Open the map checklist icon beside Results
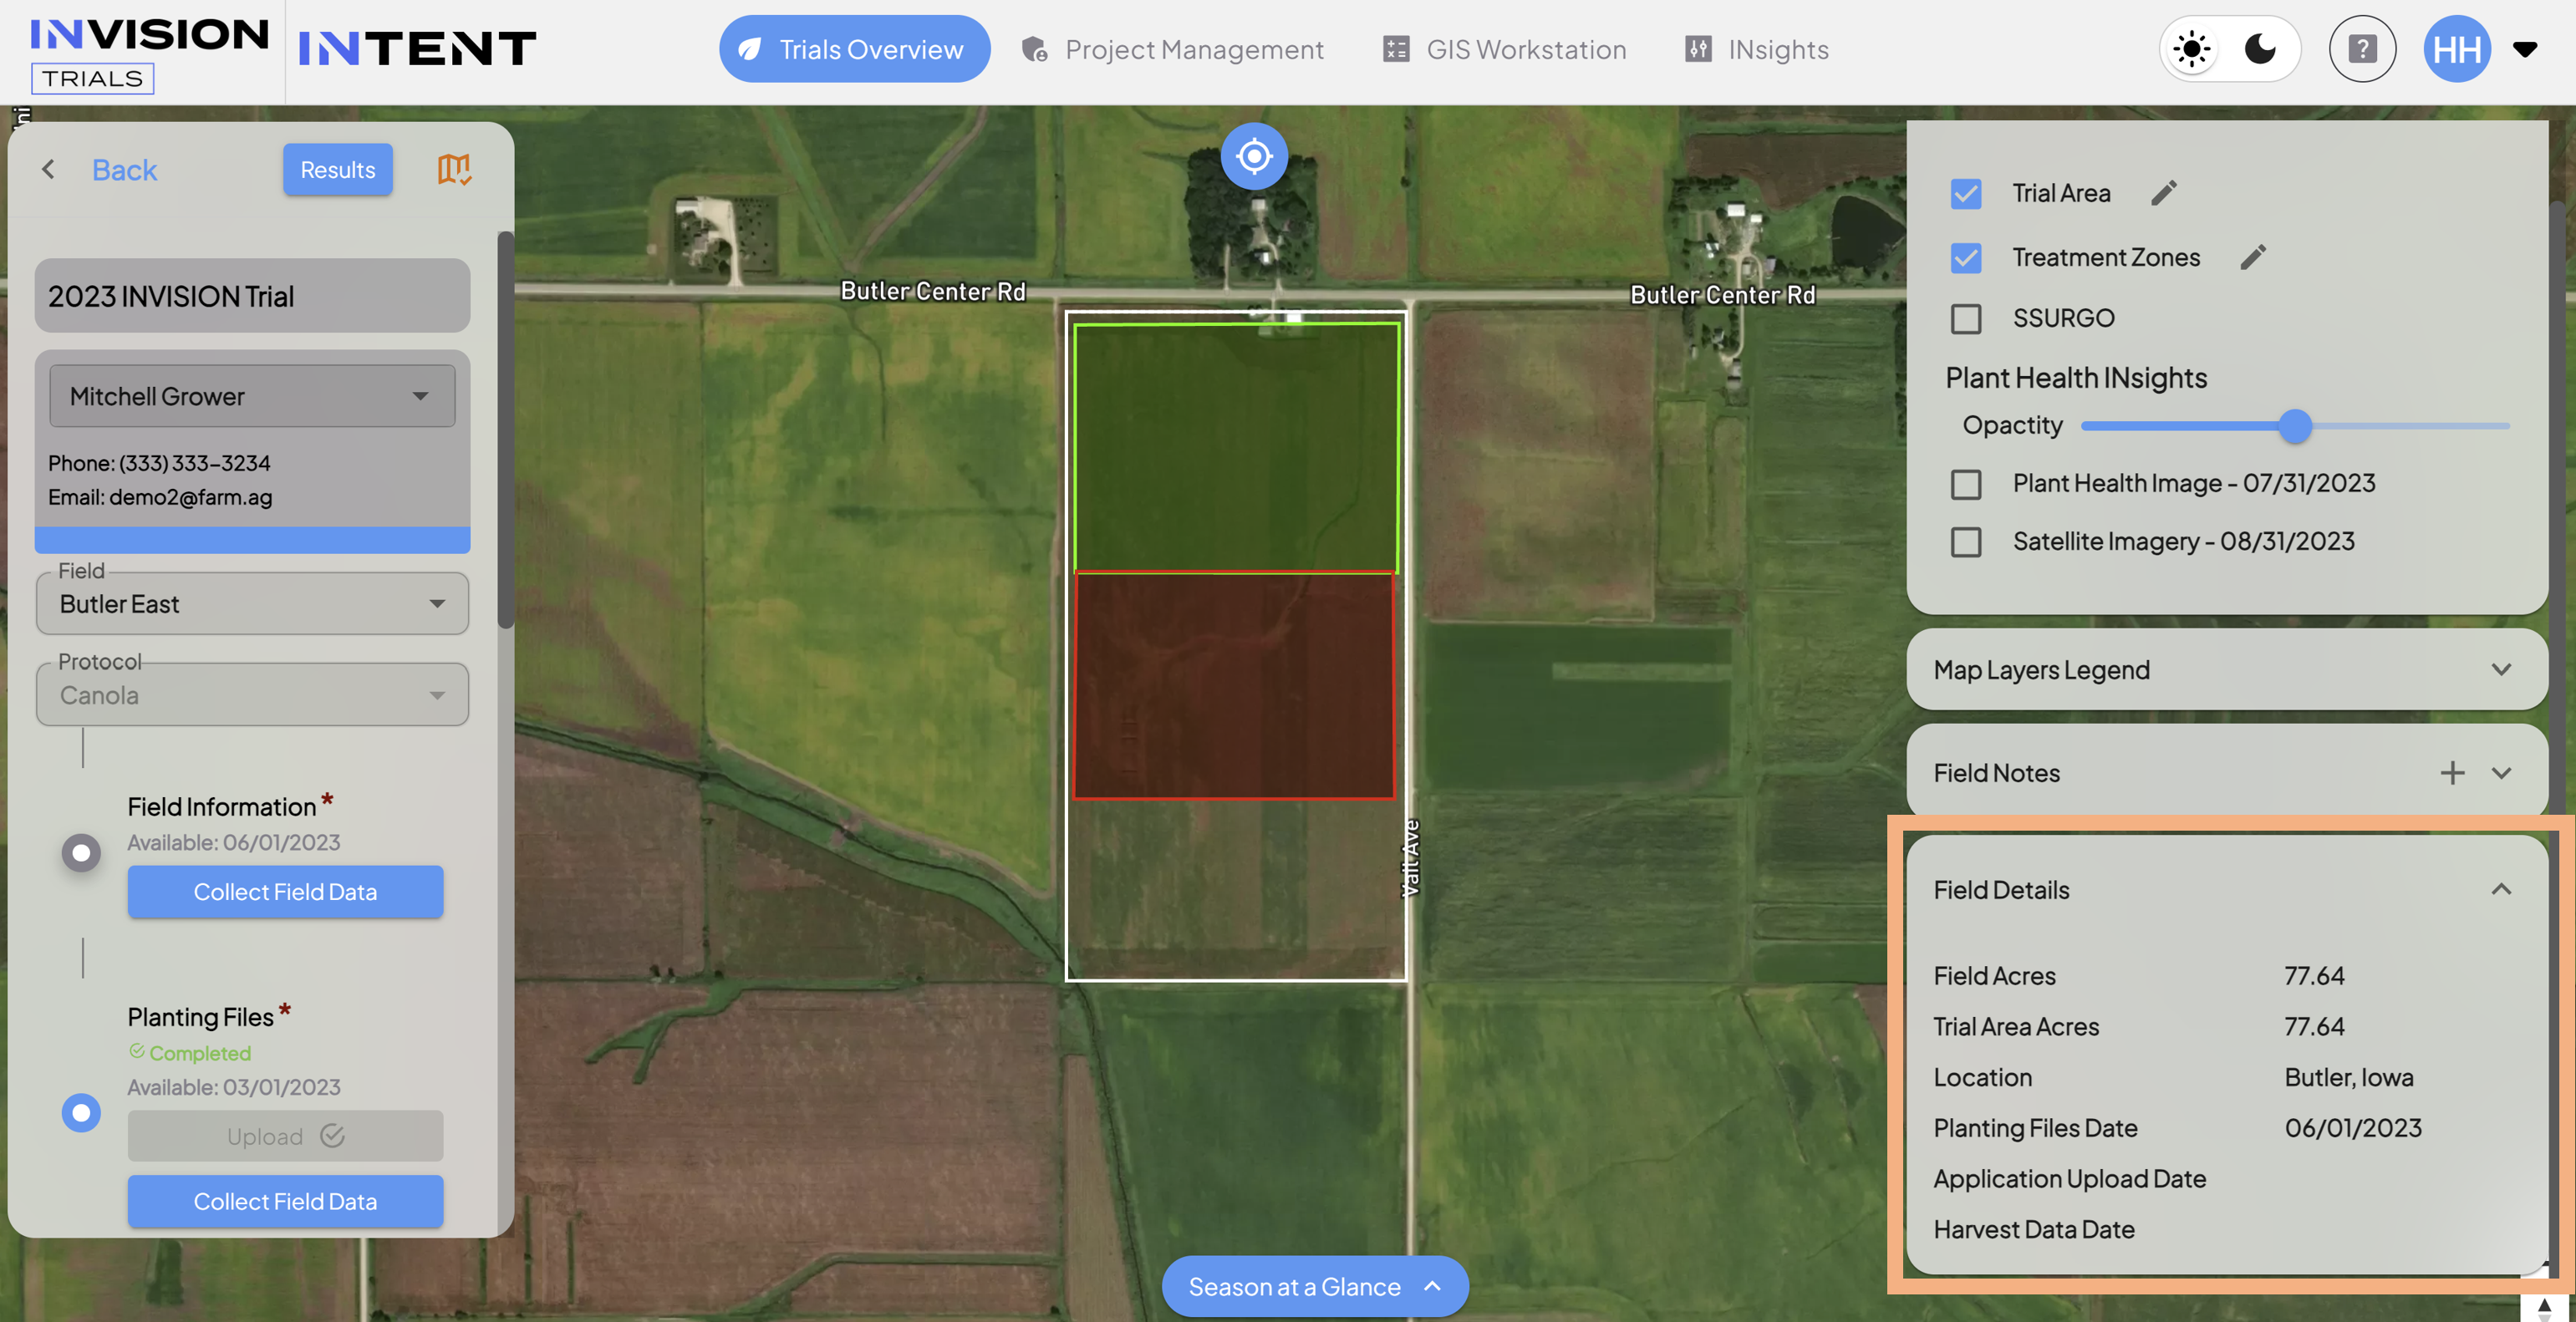2576x1322 pixels. pos(453,169)
